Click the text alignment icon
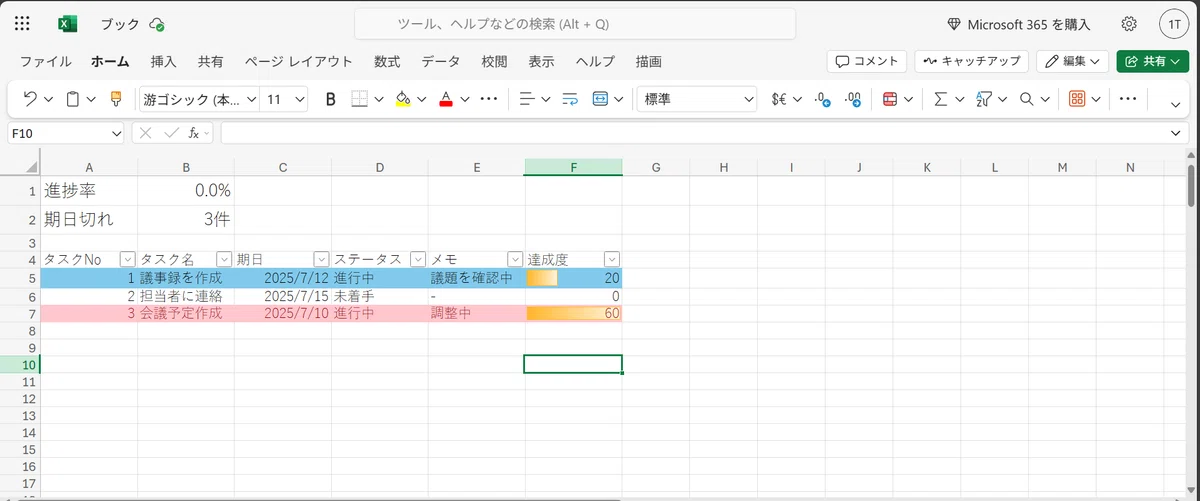 point(527,99)
